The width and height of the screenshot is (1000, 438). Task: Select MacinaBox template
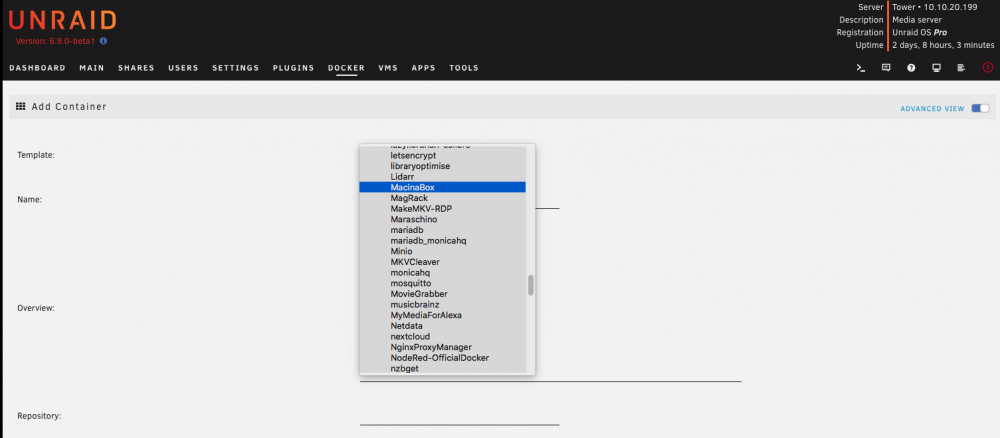(x=443, y=187)
